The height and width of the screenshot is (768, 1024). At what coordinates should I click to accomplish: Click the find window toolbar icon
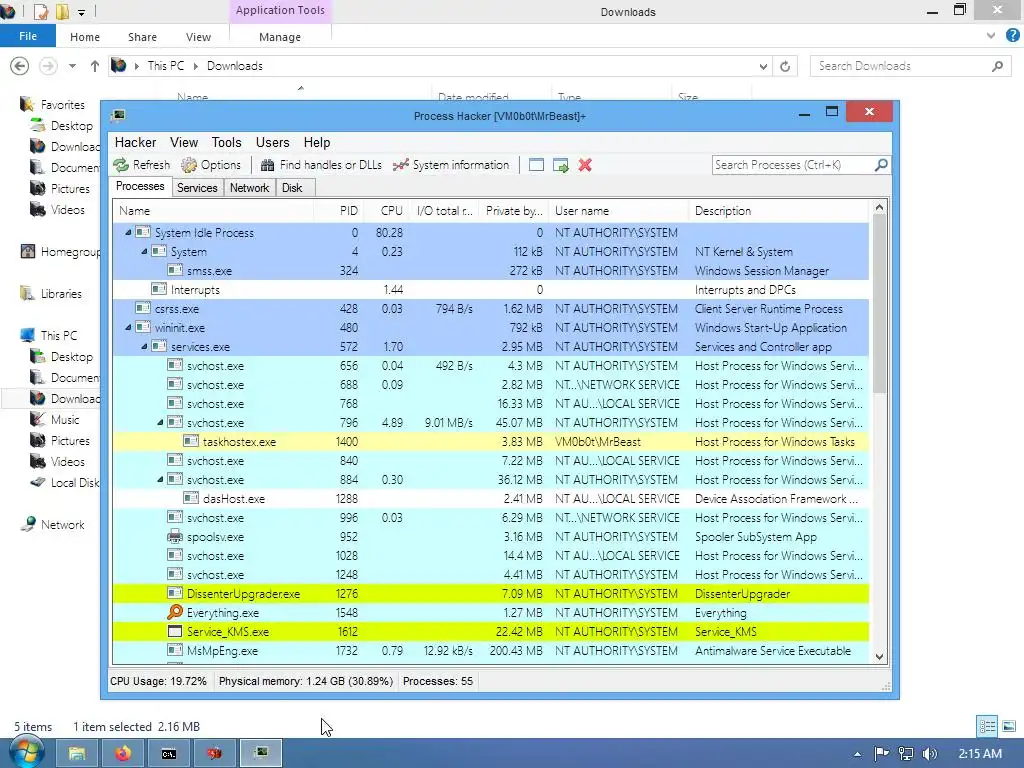pos(536,165)
